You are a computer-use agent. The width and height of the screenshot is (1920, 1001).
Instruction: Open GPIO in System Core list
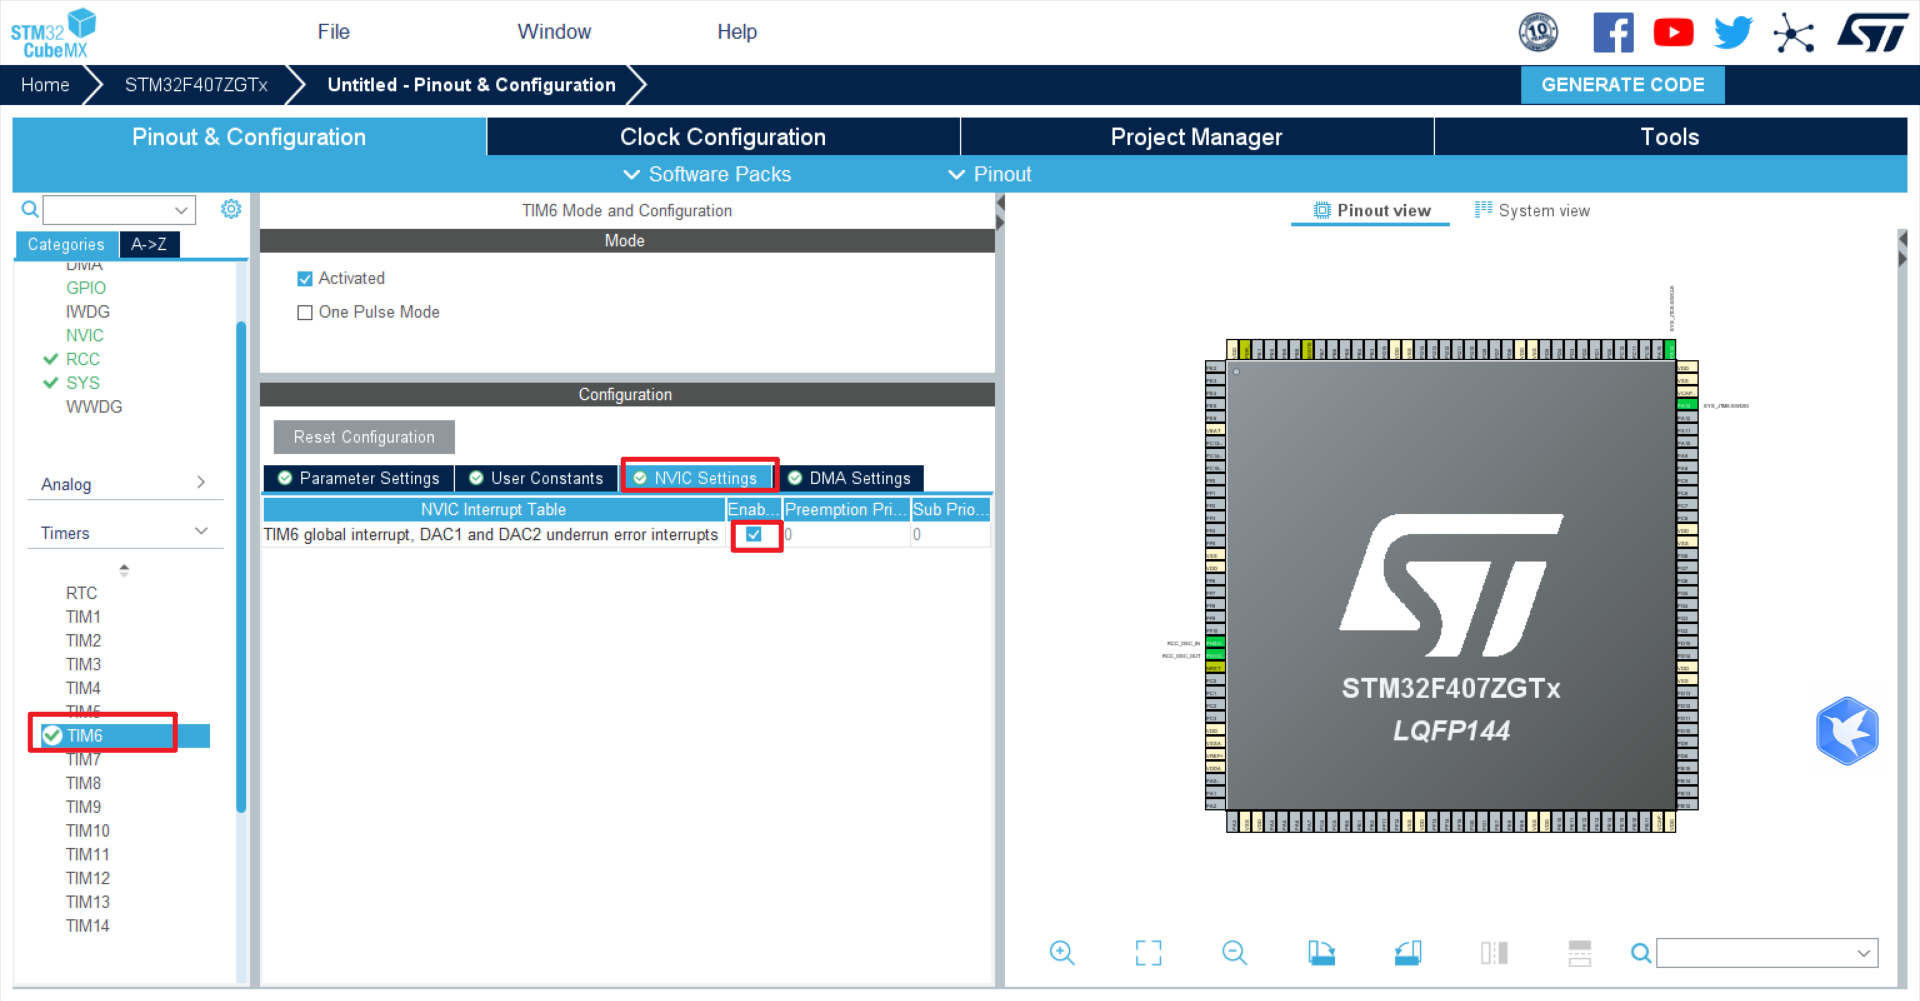pos(86,288)
